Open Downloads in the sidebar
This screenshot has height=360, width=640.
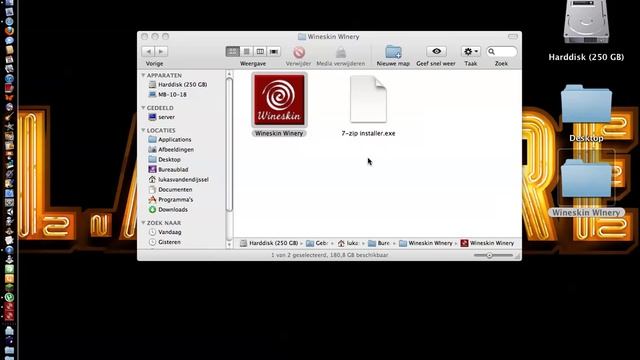(168, 209)
